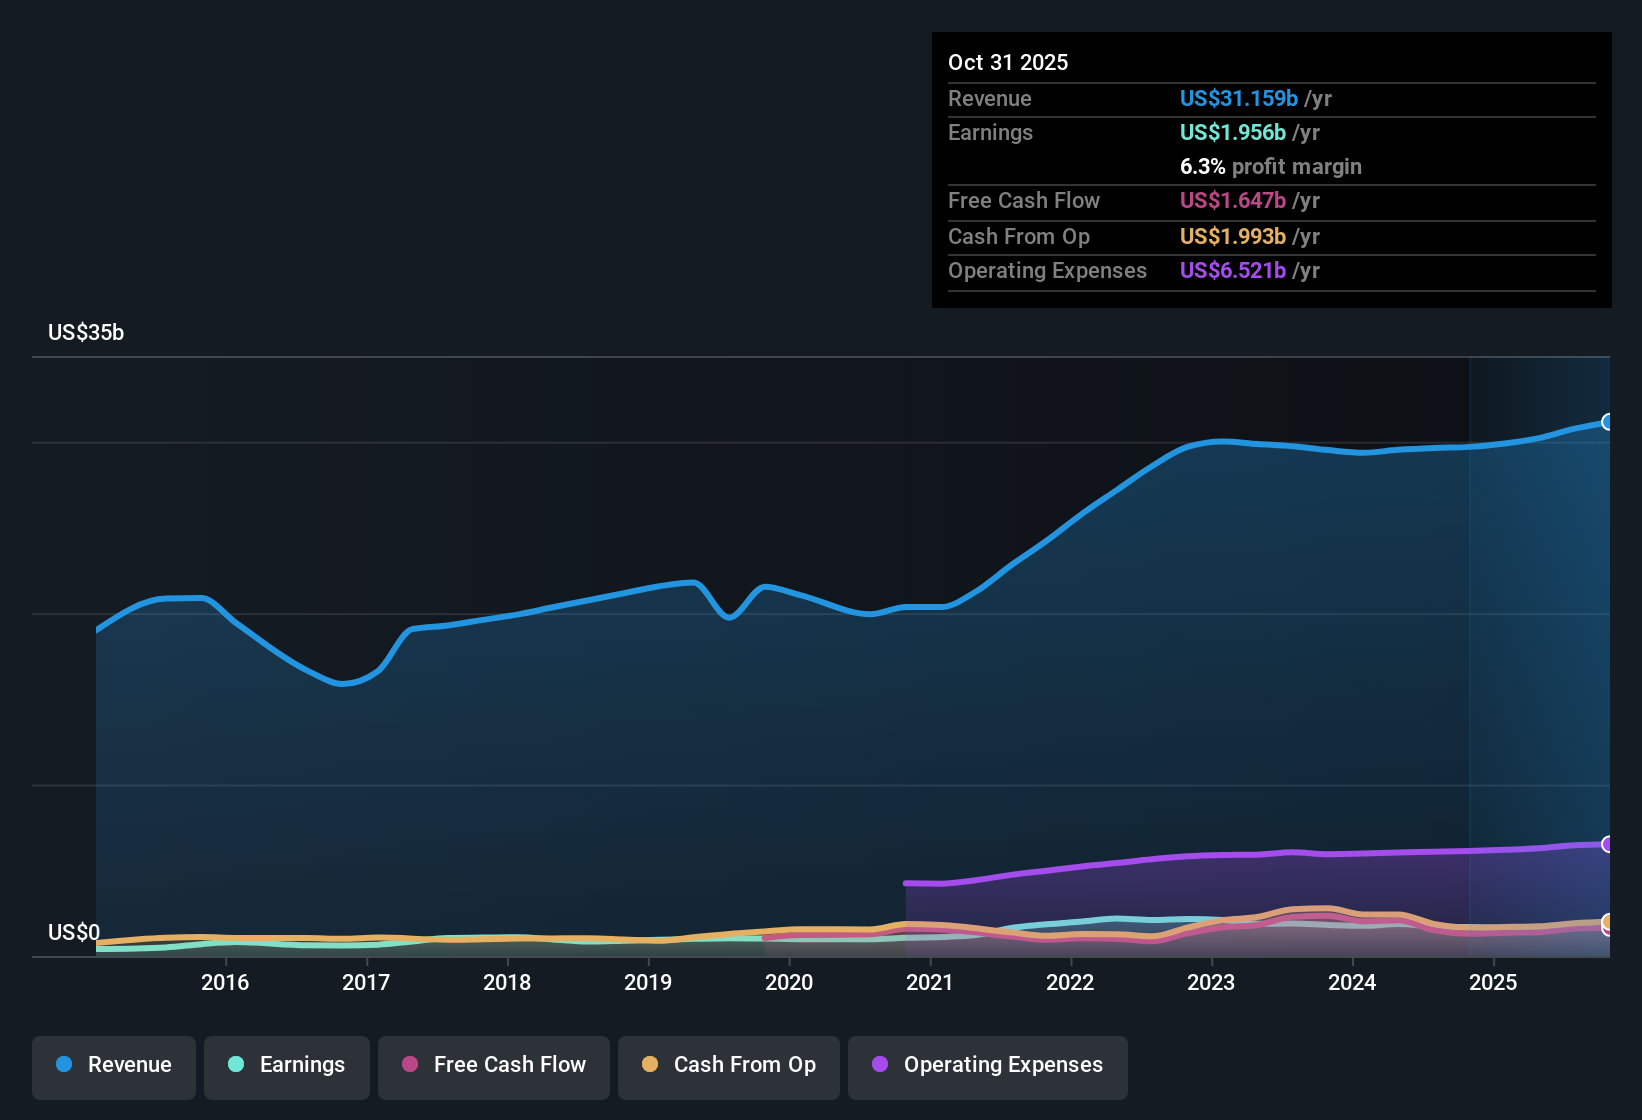The height and width of the screenshot is (1120, 1642).
Task: Click the blue Revenue legend dot icon
Action: click(x=63, y=1065)
